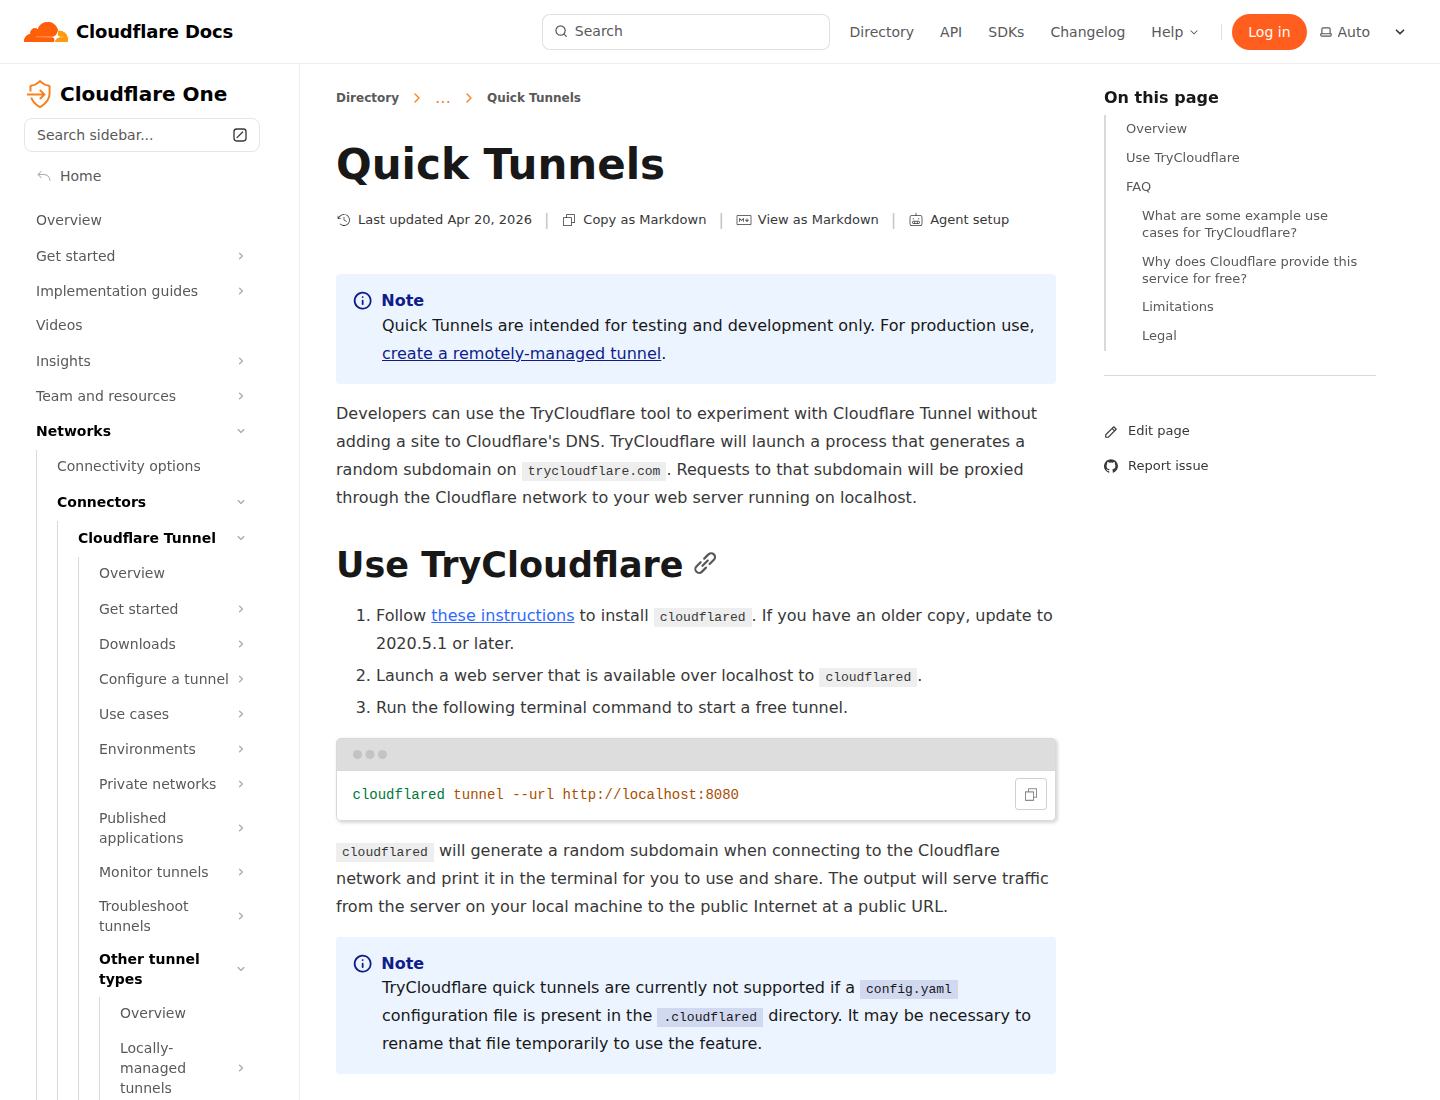The width and height of the screenshot is (1440, 1100).
Task: Open Connectivity options in the sidebar
Action: tap(128, 466)
